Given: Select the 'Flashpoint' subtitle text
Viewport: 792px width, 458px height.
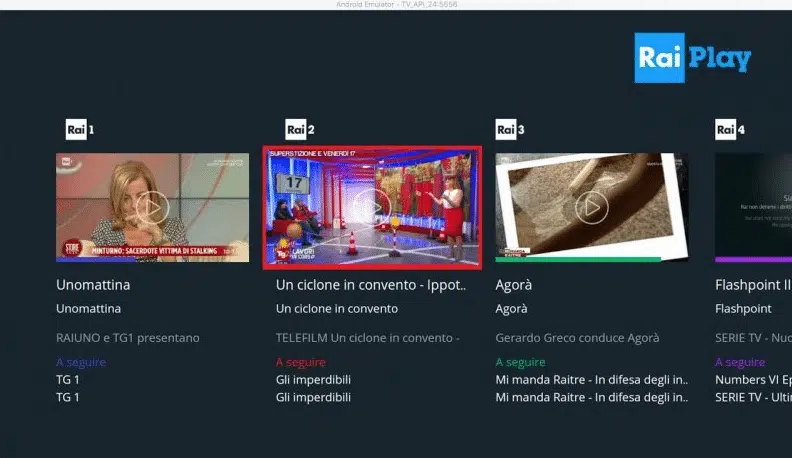Looking at the screenshot, I should coord(743,309).
